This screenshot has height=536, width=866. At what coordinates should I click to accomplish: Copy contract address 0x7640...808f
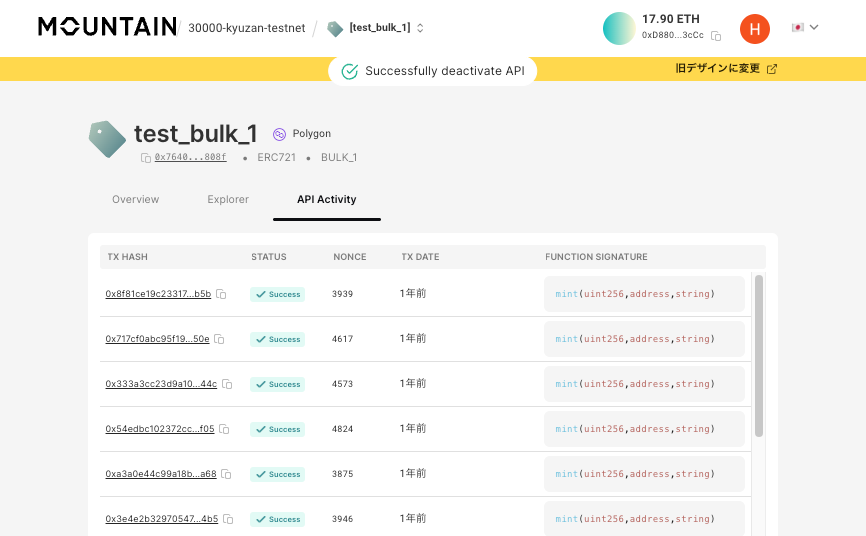point(146,158)
